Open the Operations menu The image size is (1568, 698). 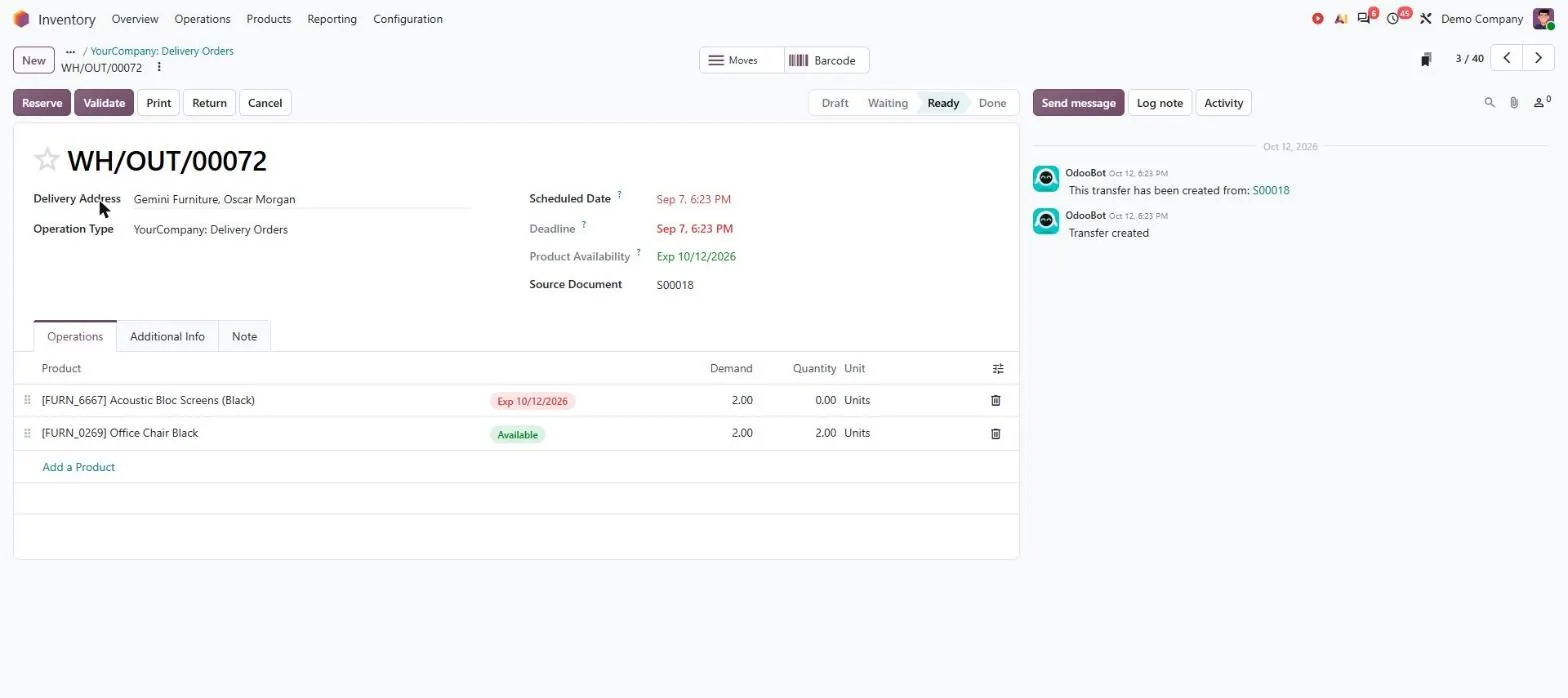pyautogui.click(x=202, y=19)
